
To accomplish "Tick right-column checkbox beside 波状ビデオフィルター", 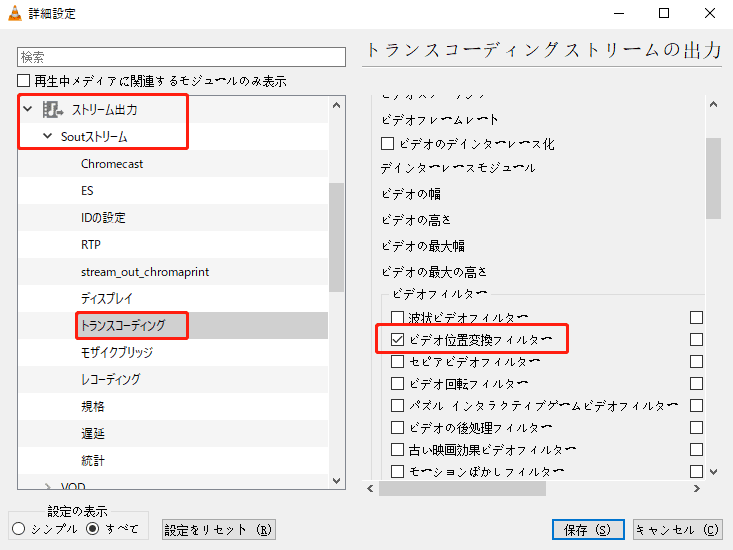I will (697, 318).
